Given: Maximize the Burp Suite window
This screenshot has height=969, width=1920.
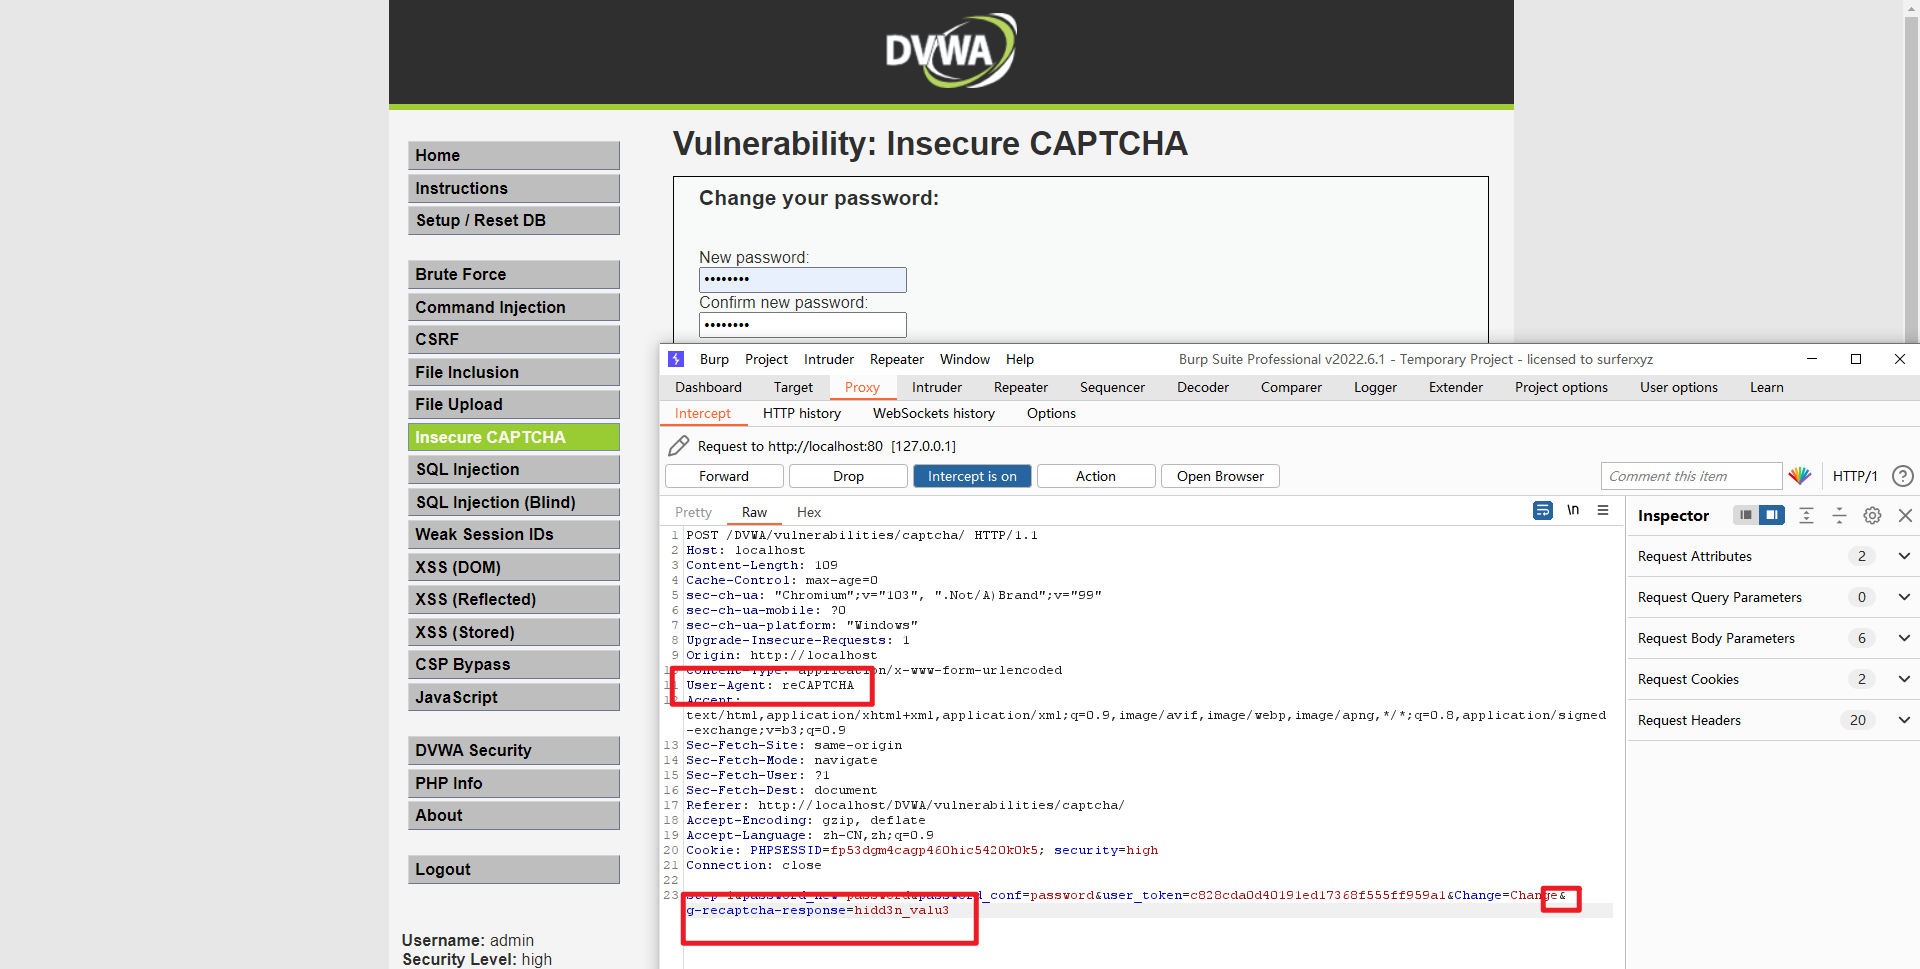Looking at the screenshot, I should (1856, 359).
